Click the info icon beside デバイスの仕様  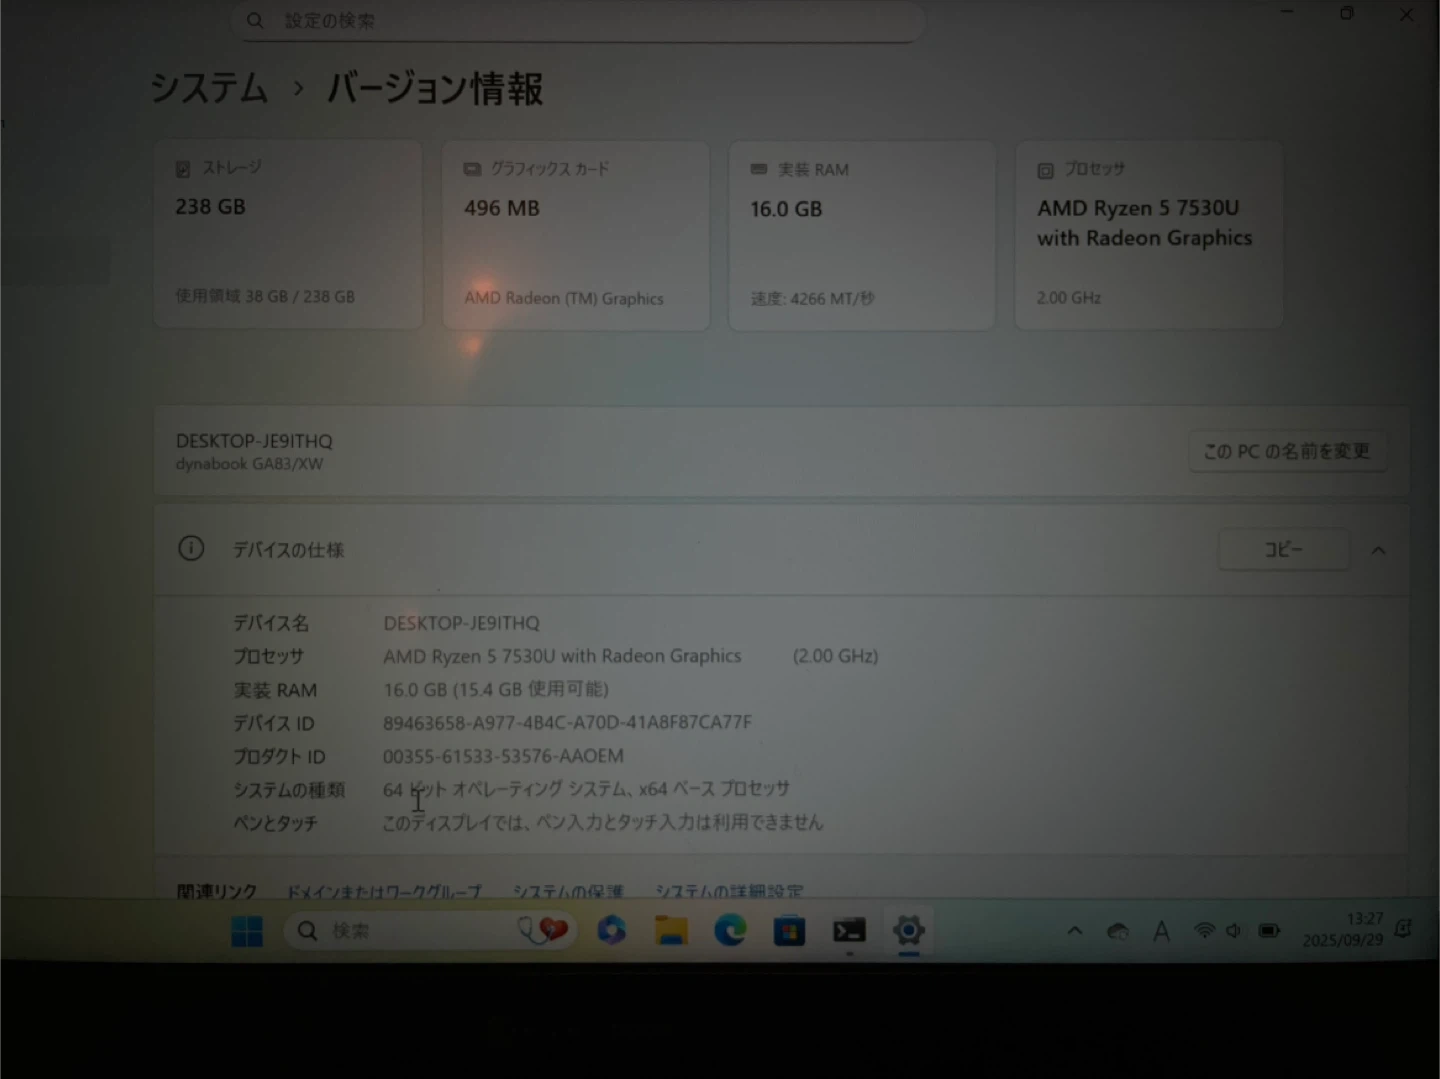coord(191,549)
